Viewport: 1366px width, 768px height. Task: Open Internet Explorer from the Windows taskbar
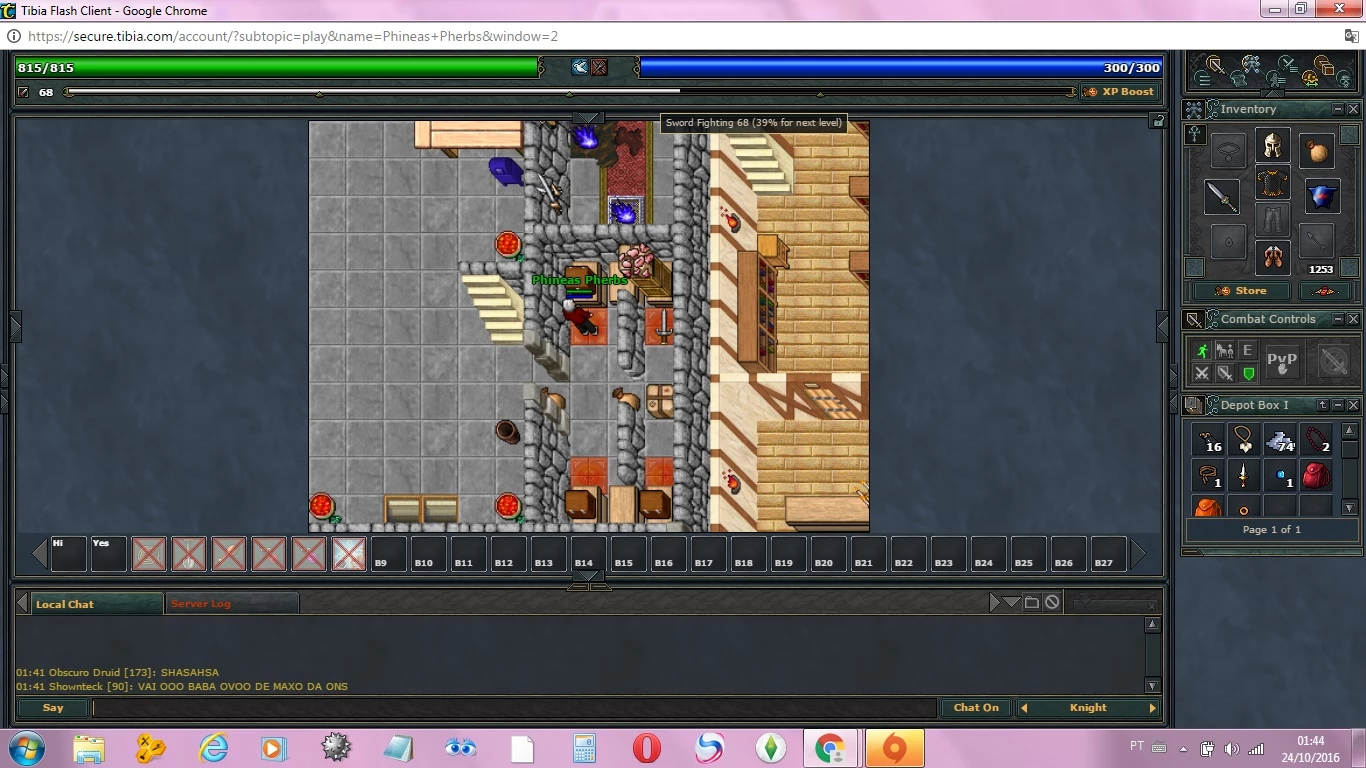tap(214, 748)
